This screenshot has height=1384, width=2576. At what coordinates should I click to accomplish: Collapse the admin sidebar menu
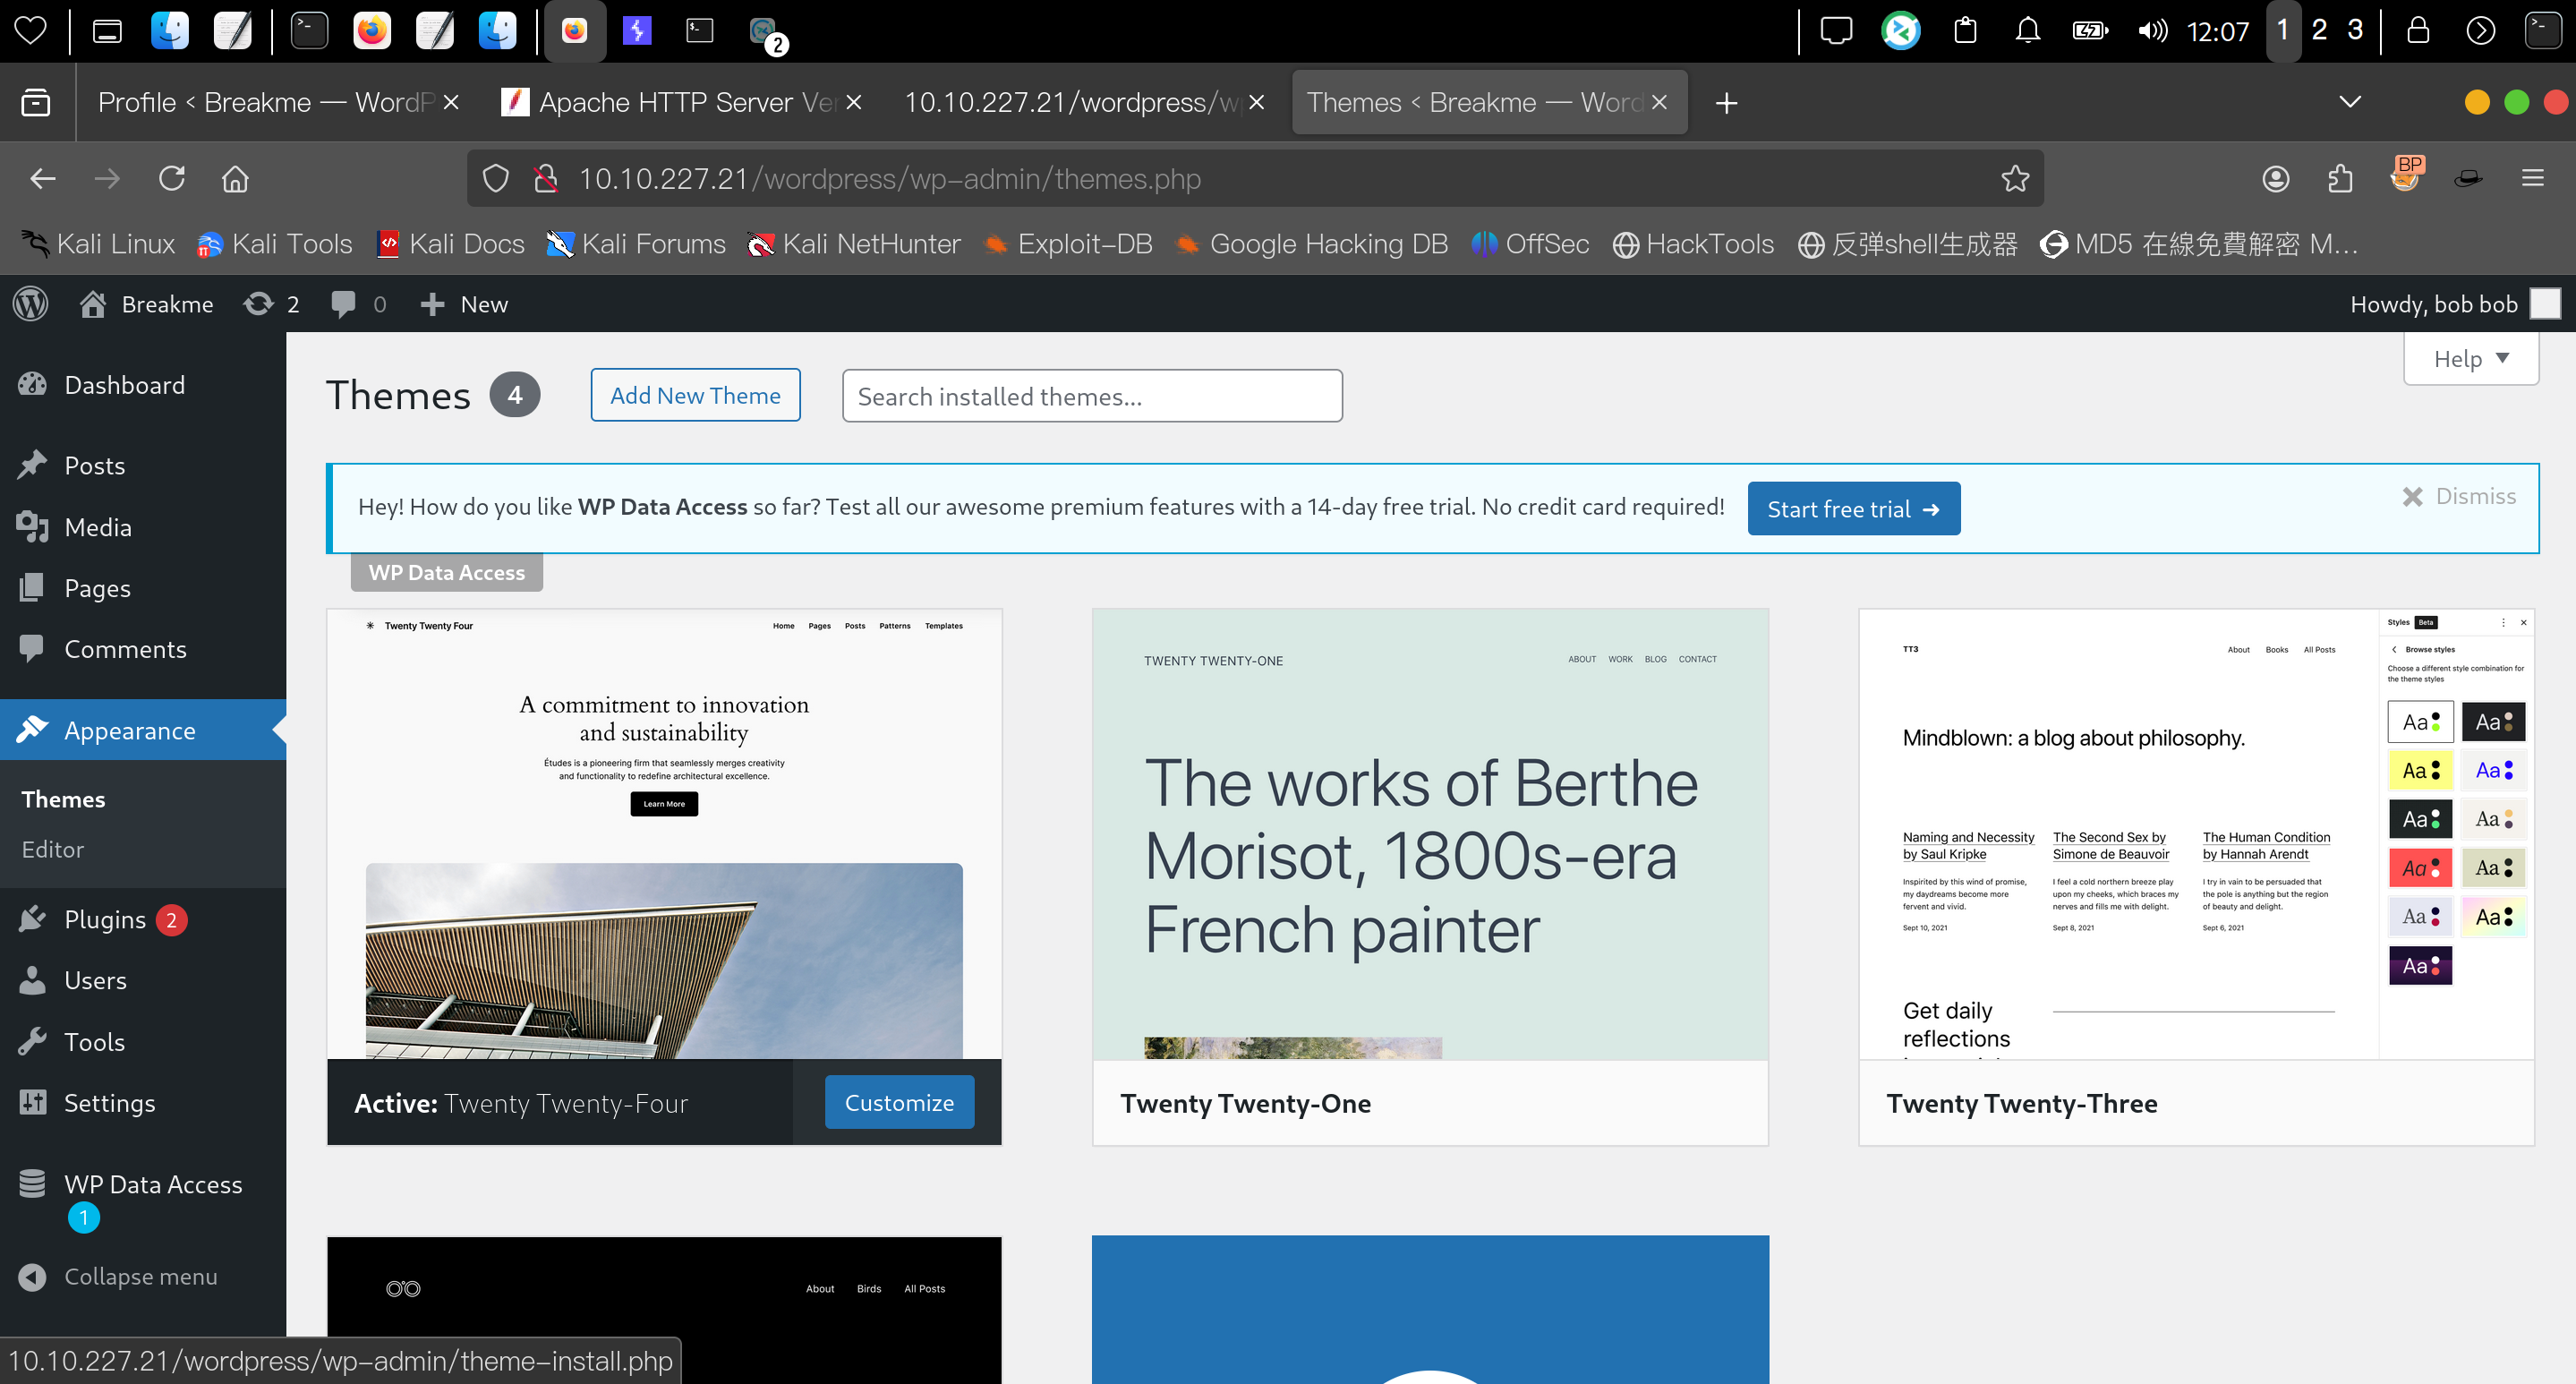(x=140, y=1277)
